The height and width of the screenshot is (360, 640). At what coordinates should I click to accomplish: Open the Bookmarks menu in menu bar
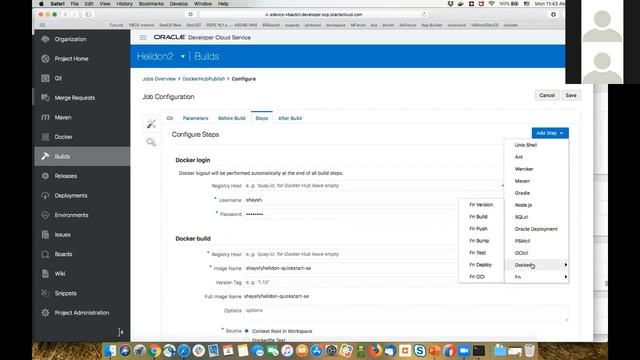point(151,4)
